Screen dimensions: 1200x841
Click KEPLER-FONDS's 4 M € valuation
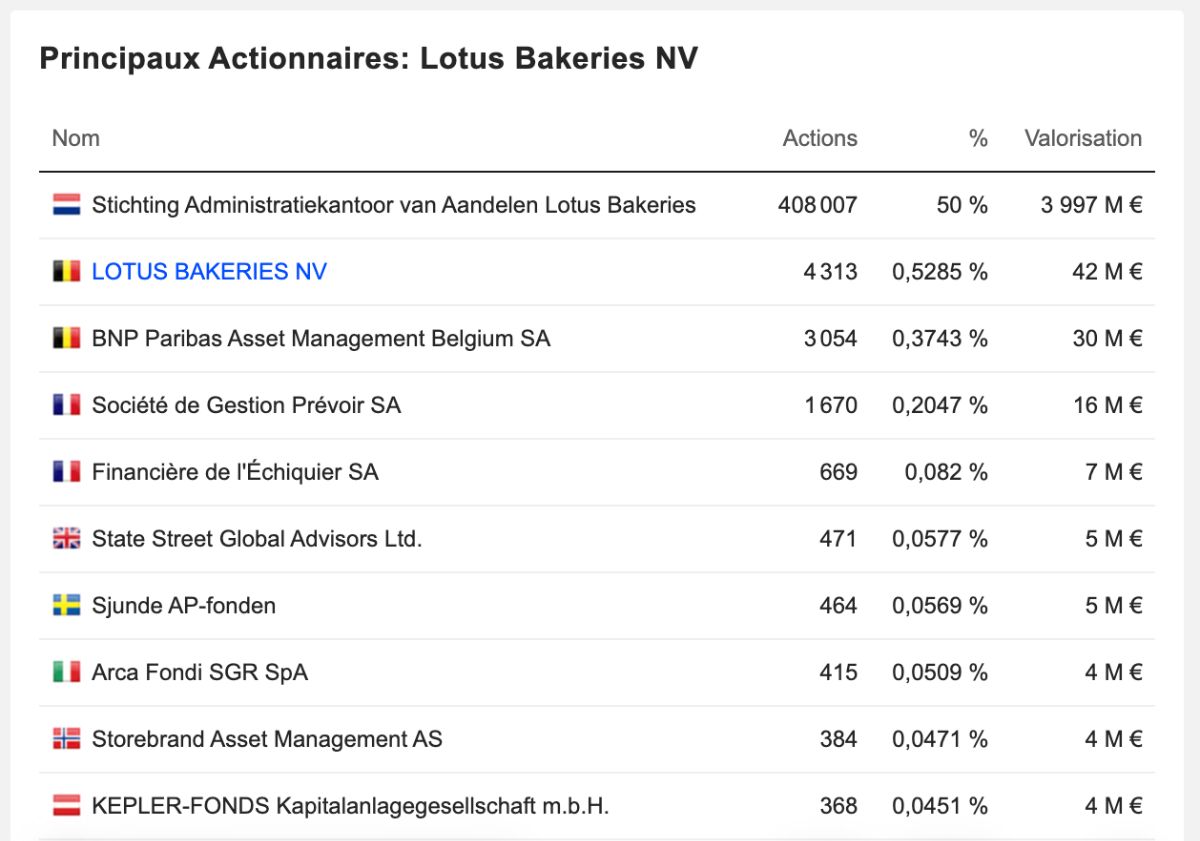pos(1113,805)
